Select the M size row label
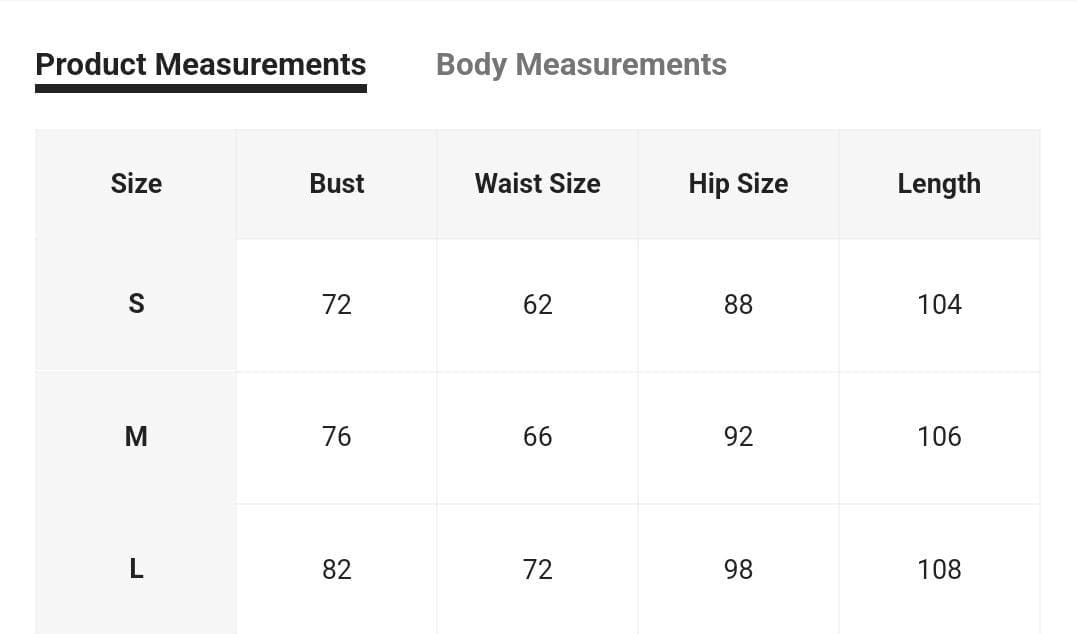1077x634 pixels. (136, 436)
